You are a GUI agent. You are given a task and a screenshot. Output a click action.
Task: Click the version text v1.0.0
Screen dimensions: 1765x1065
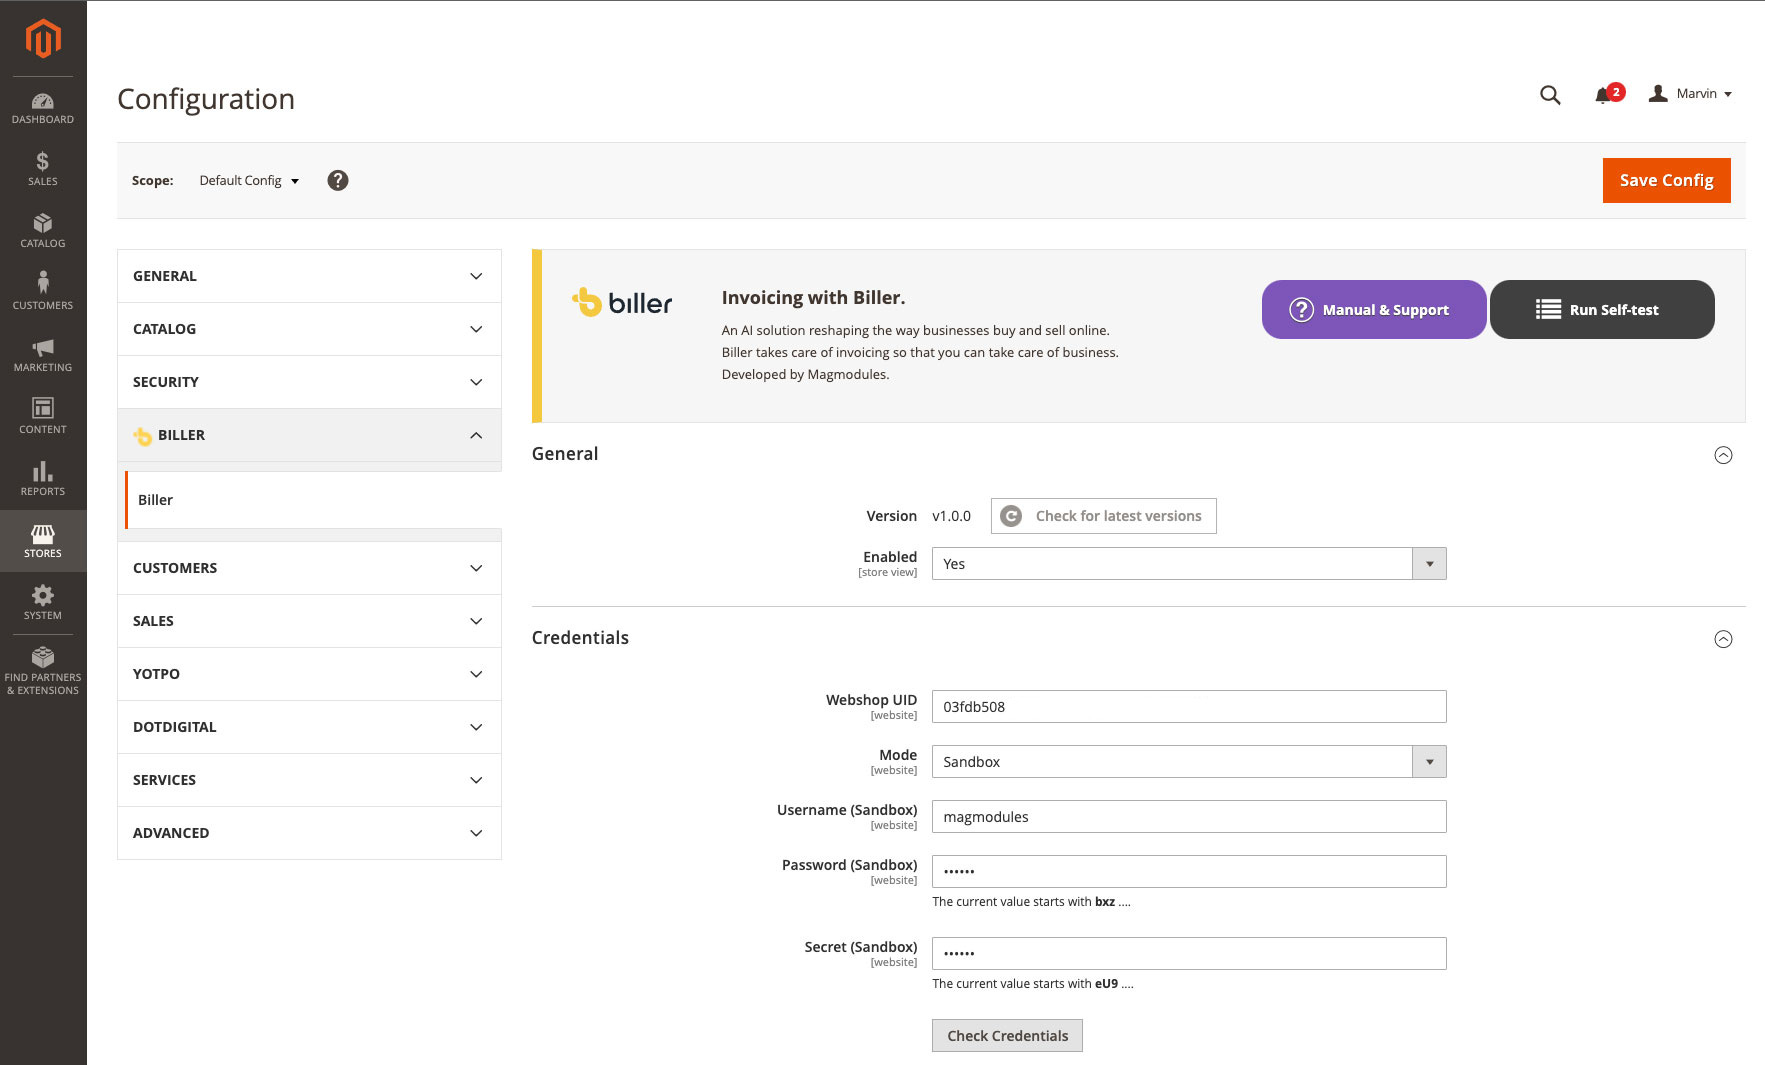(x=951, y=516)
